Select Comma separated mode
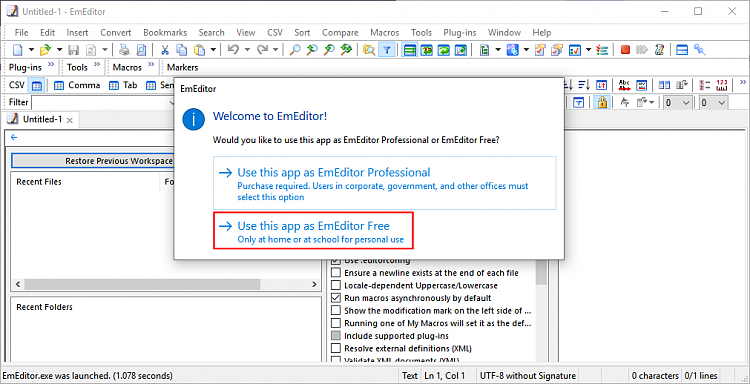Image resolution: width=750 pixels, height=384 pixels. coord(77,86)
